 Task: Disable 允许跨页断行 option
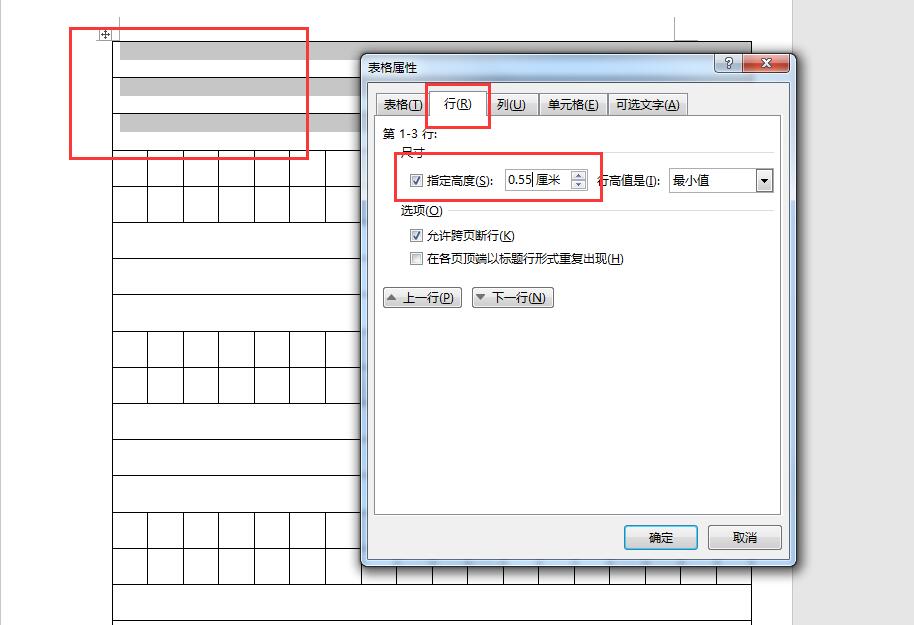pyautogui.click(x=415, y=236)
